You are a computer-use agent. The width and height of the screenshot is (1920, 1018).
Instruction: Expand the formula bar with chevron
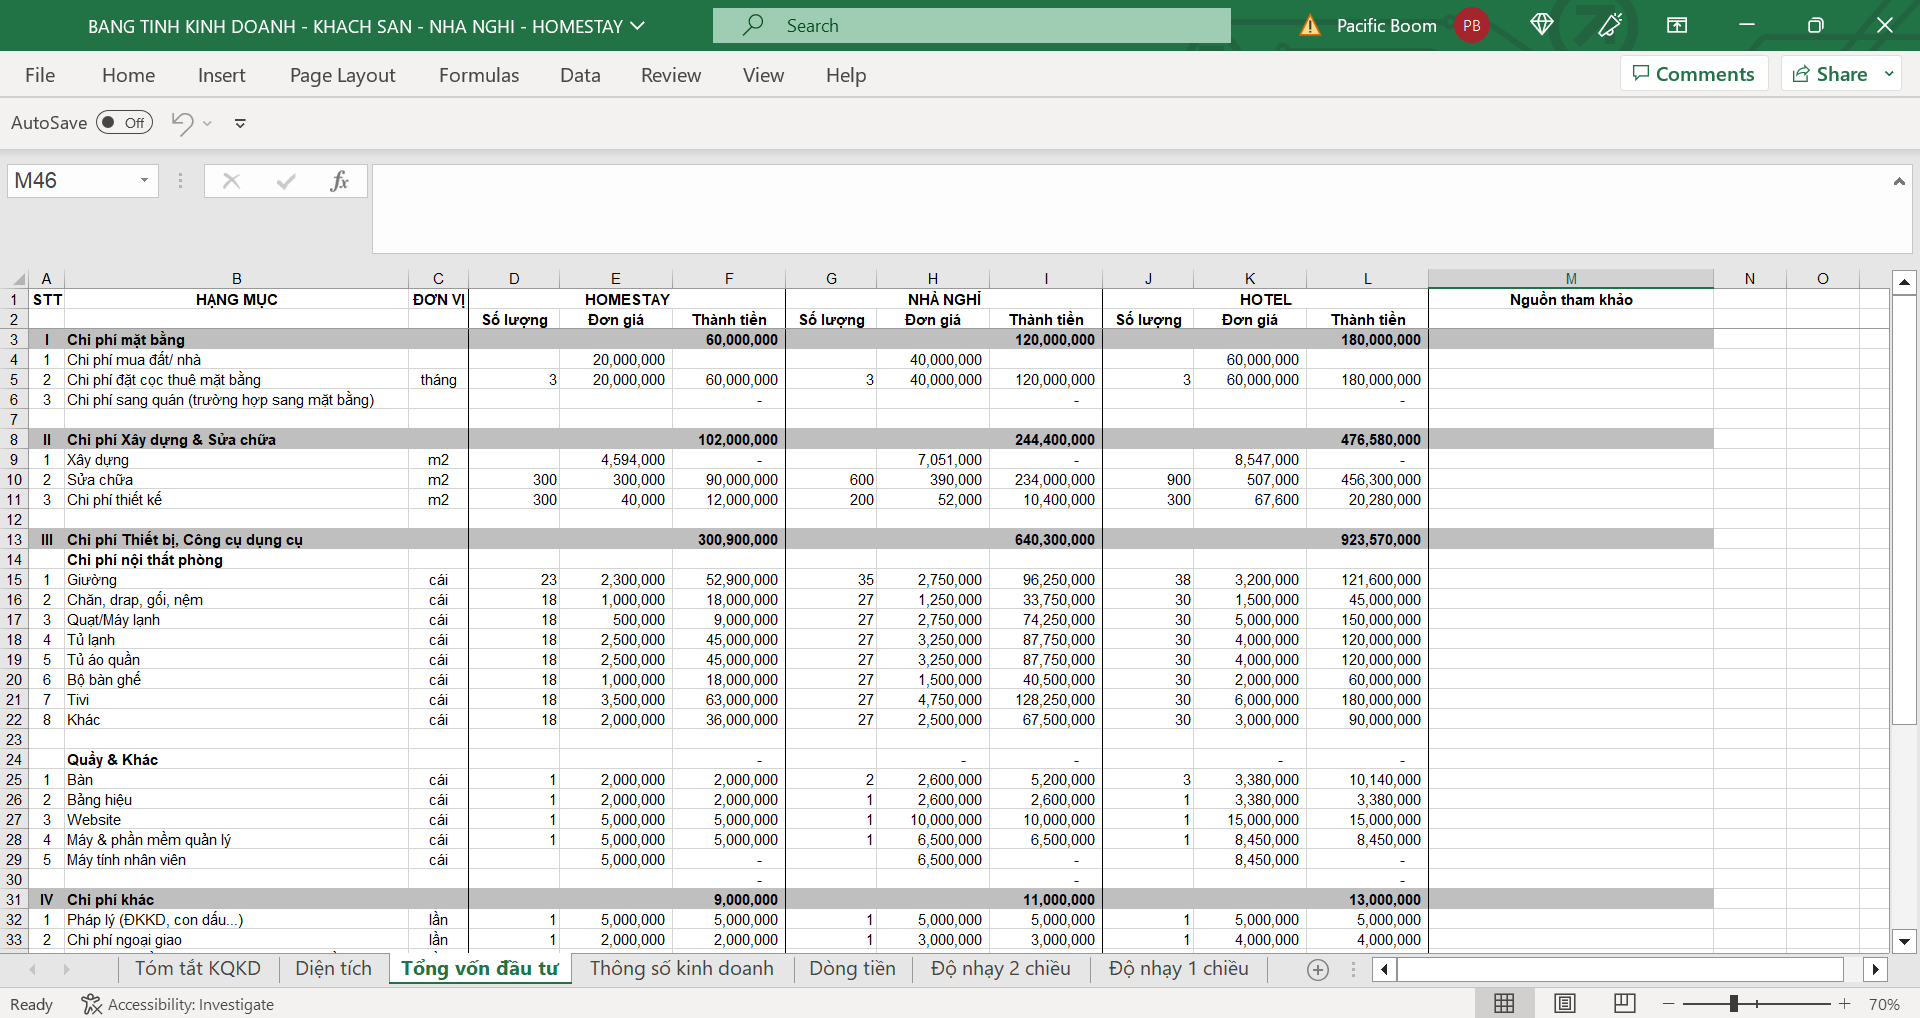pos(1898,181)
